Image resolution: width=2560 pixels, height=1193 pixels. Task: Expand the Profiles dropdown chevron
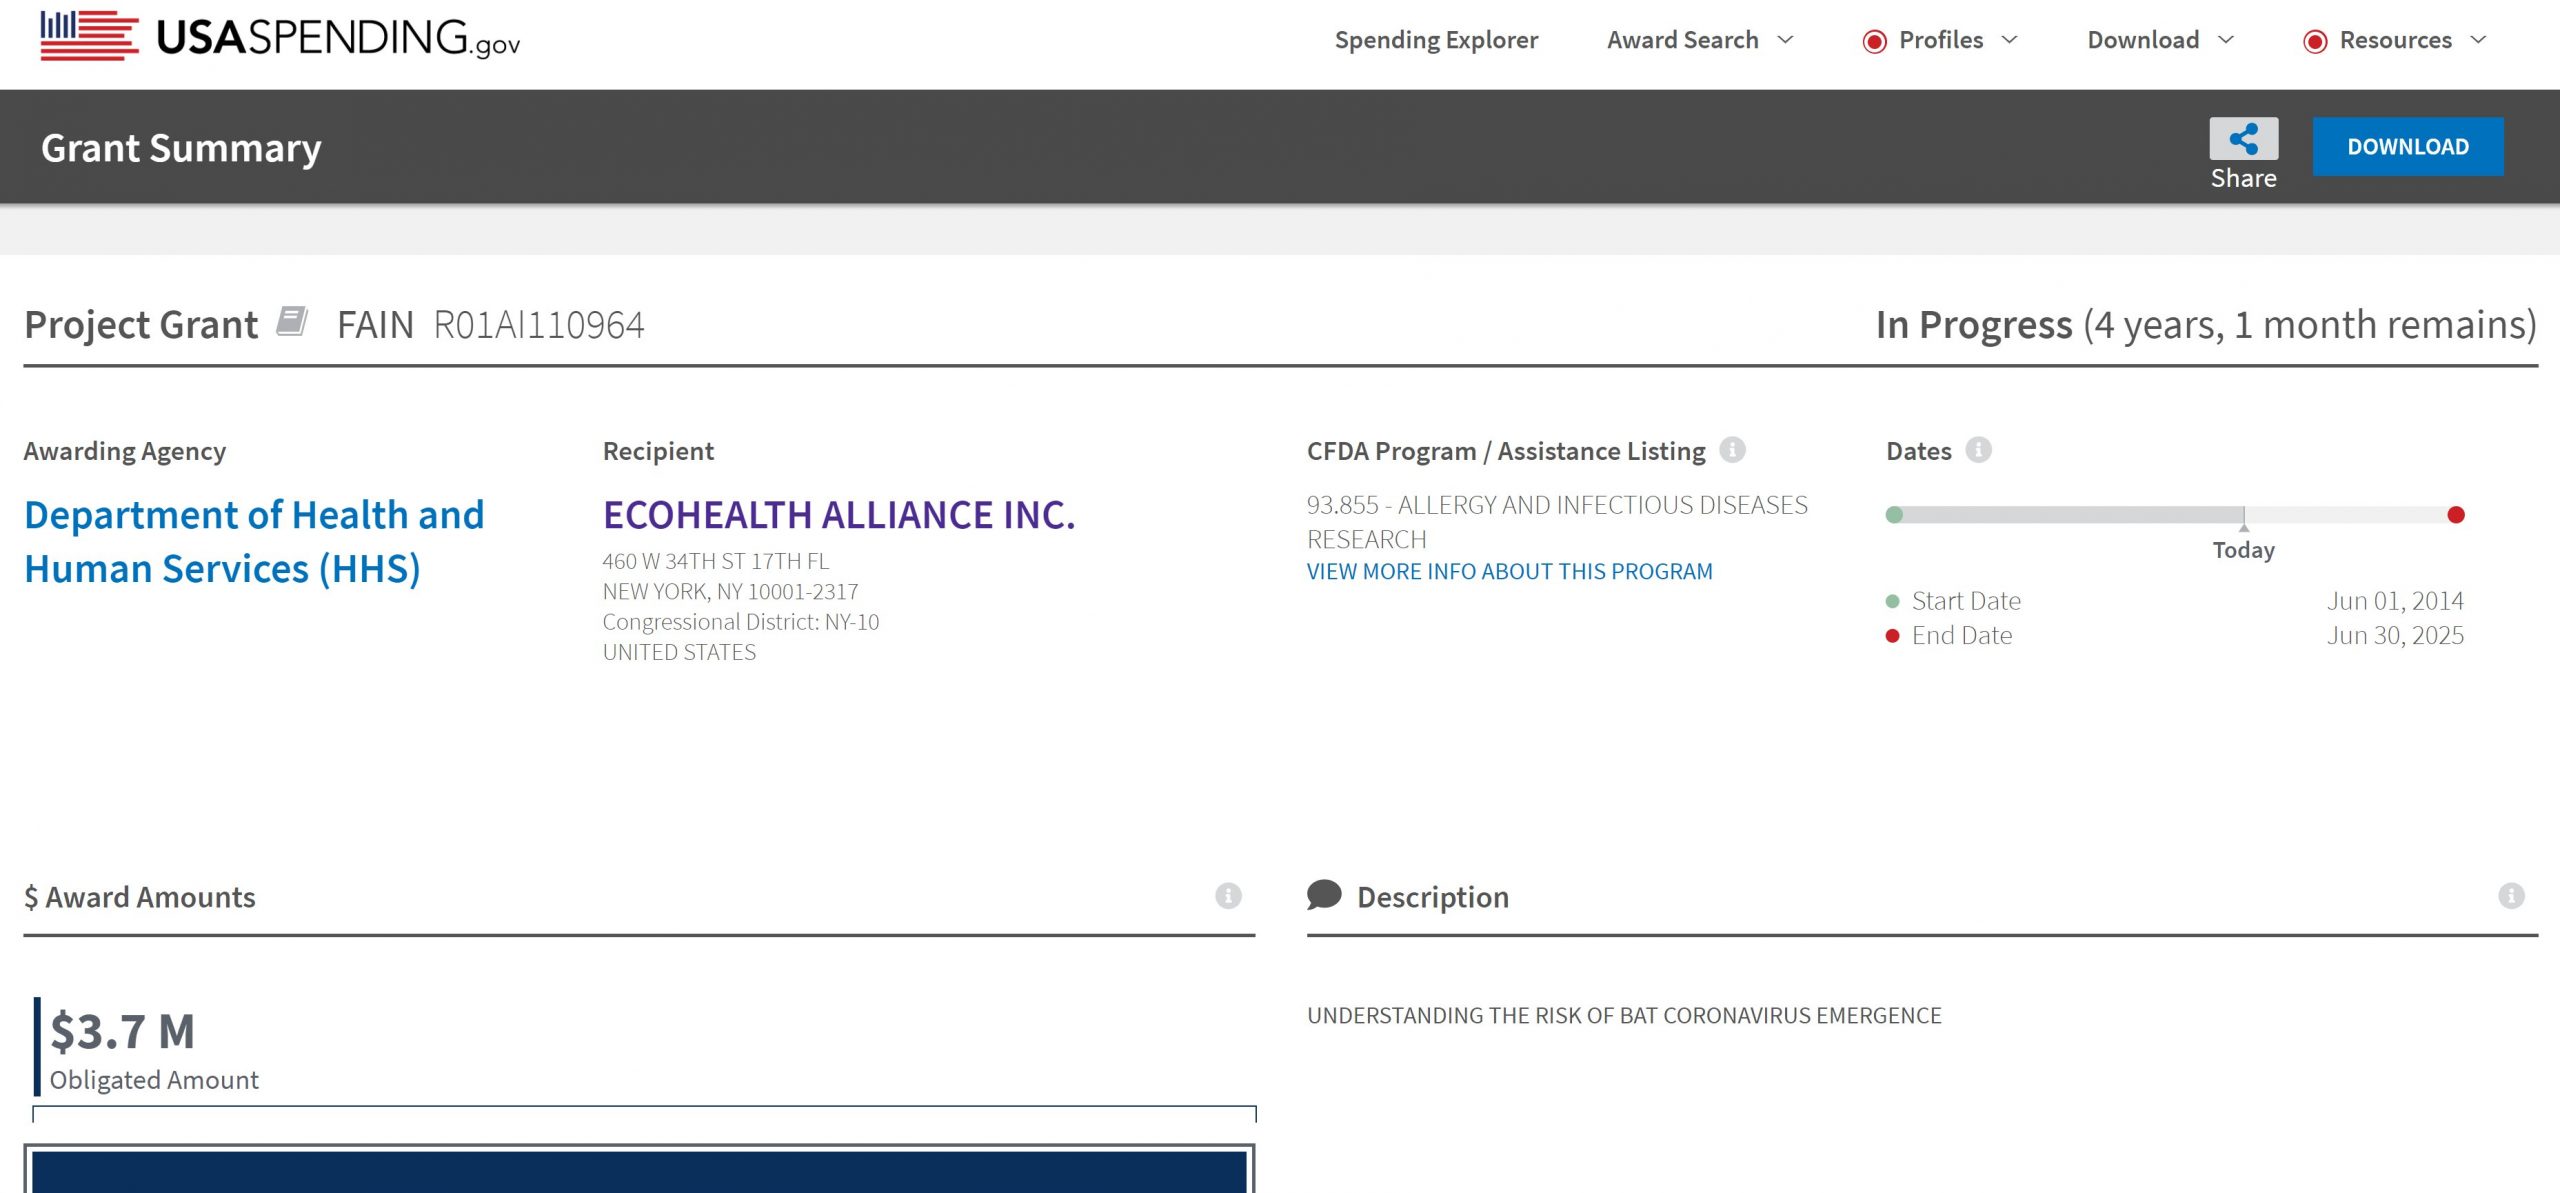tap(2009, 40)
